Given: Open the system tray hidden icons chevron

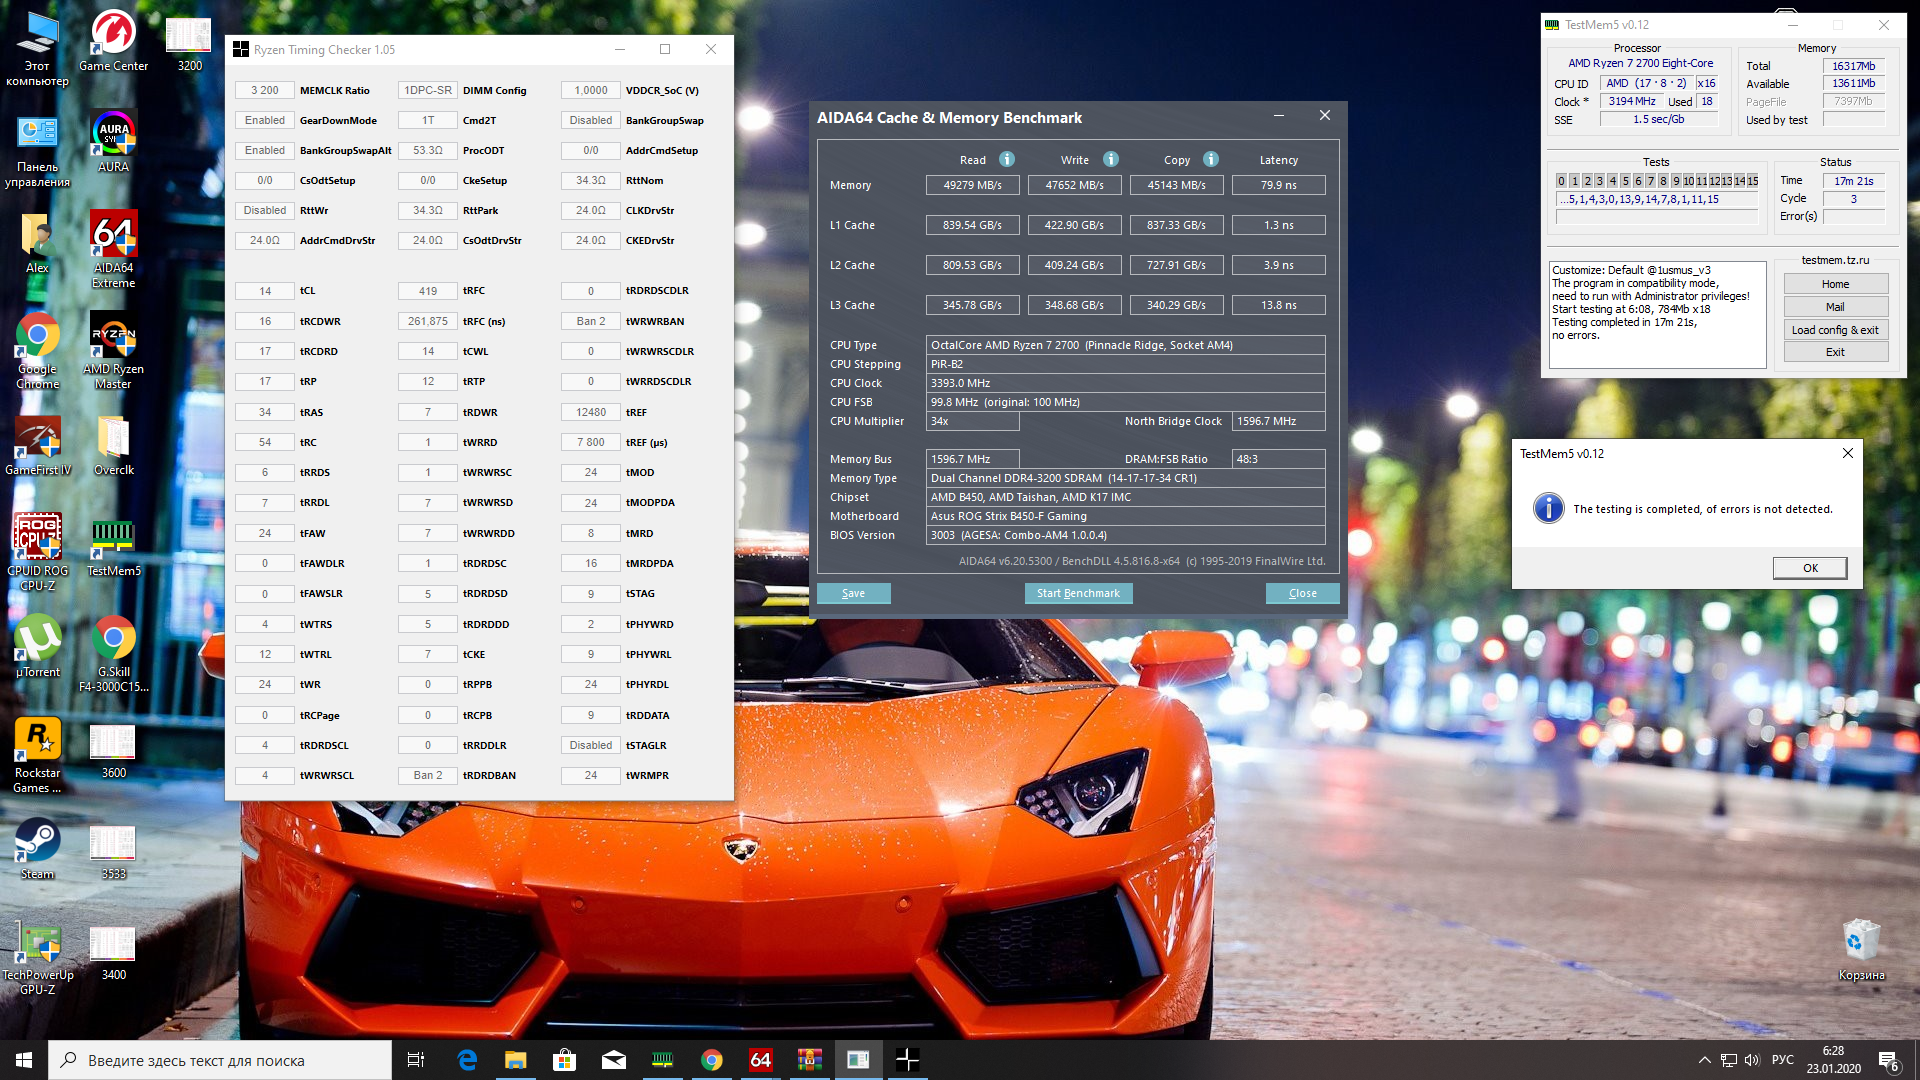Looking at the screenshot, I should point(1704,1060).
